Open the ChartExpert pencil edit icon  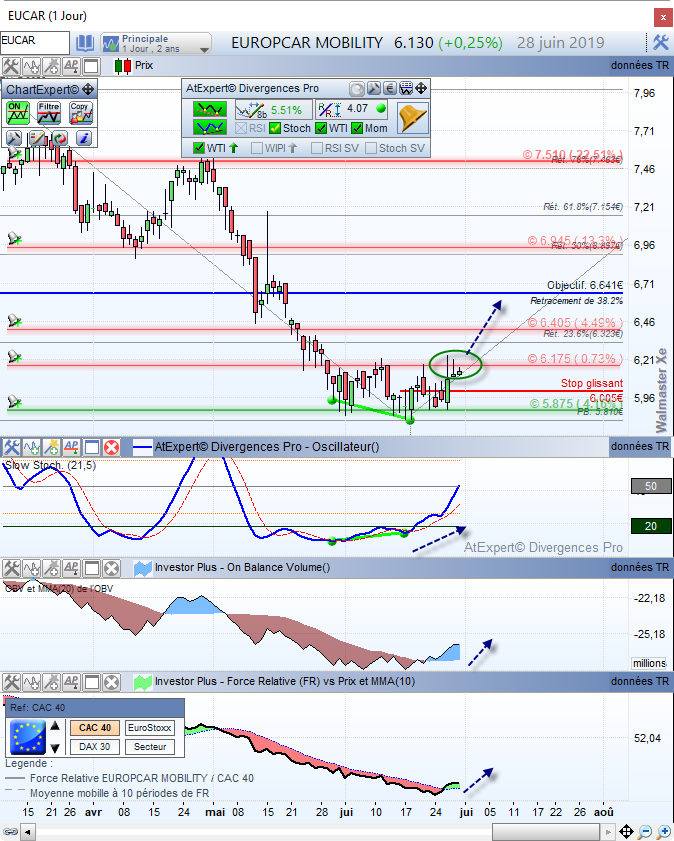click(x=37, y=138)
